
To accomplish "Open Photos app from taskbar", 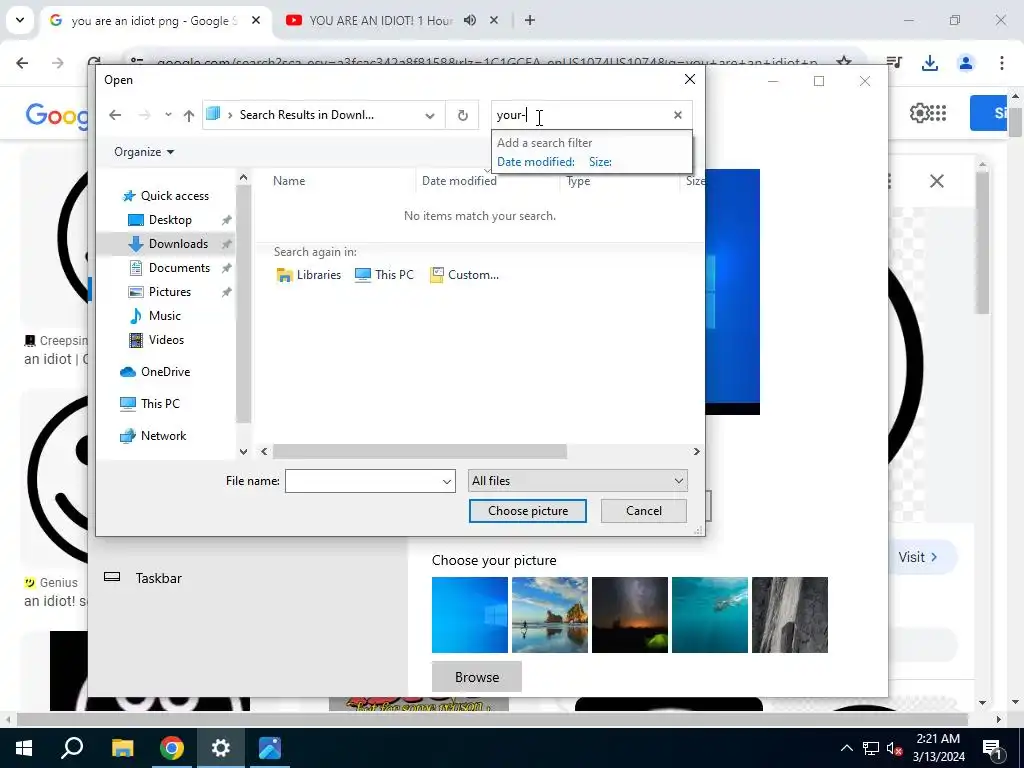I will pyautogui.click(x=269, y=748).
